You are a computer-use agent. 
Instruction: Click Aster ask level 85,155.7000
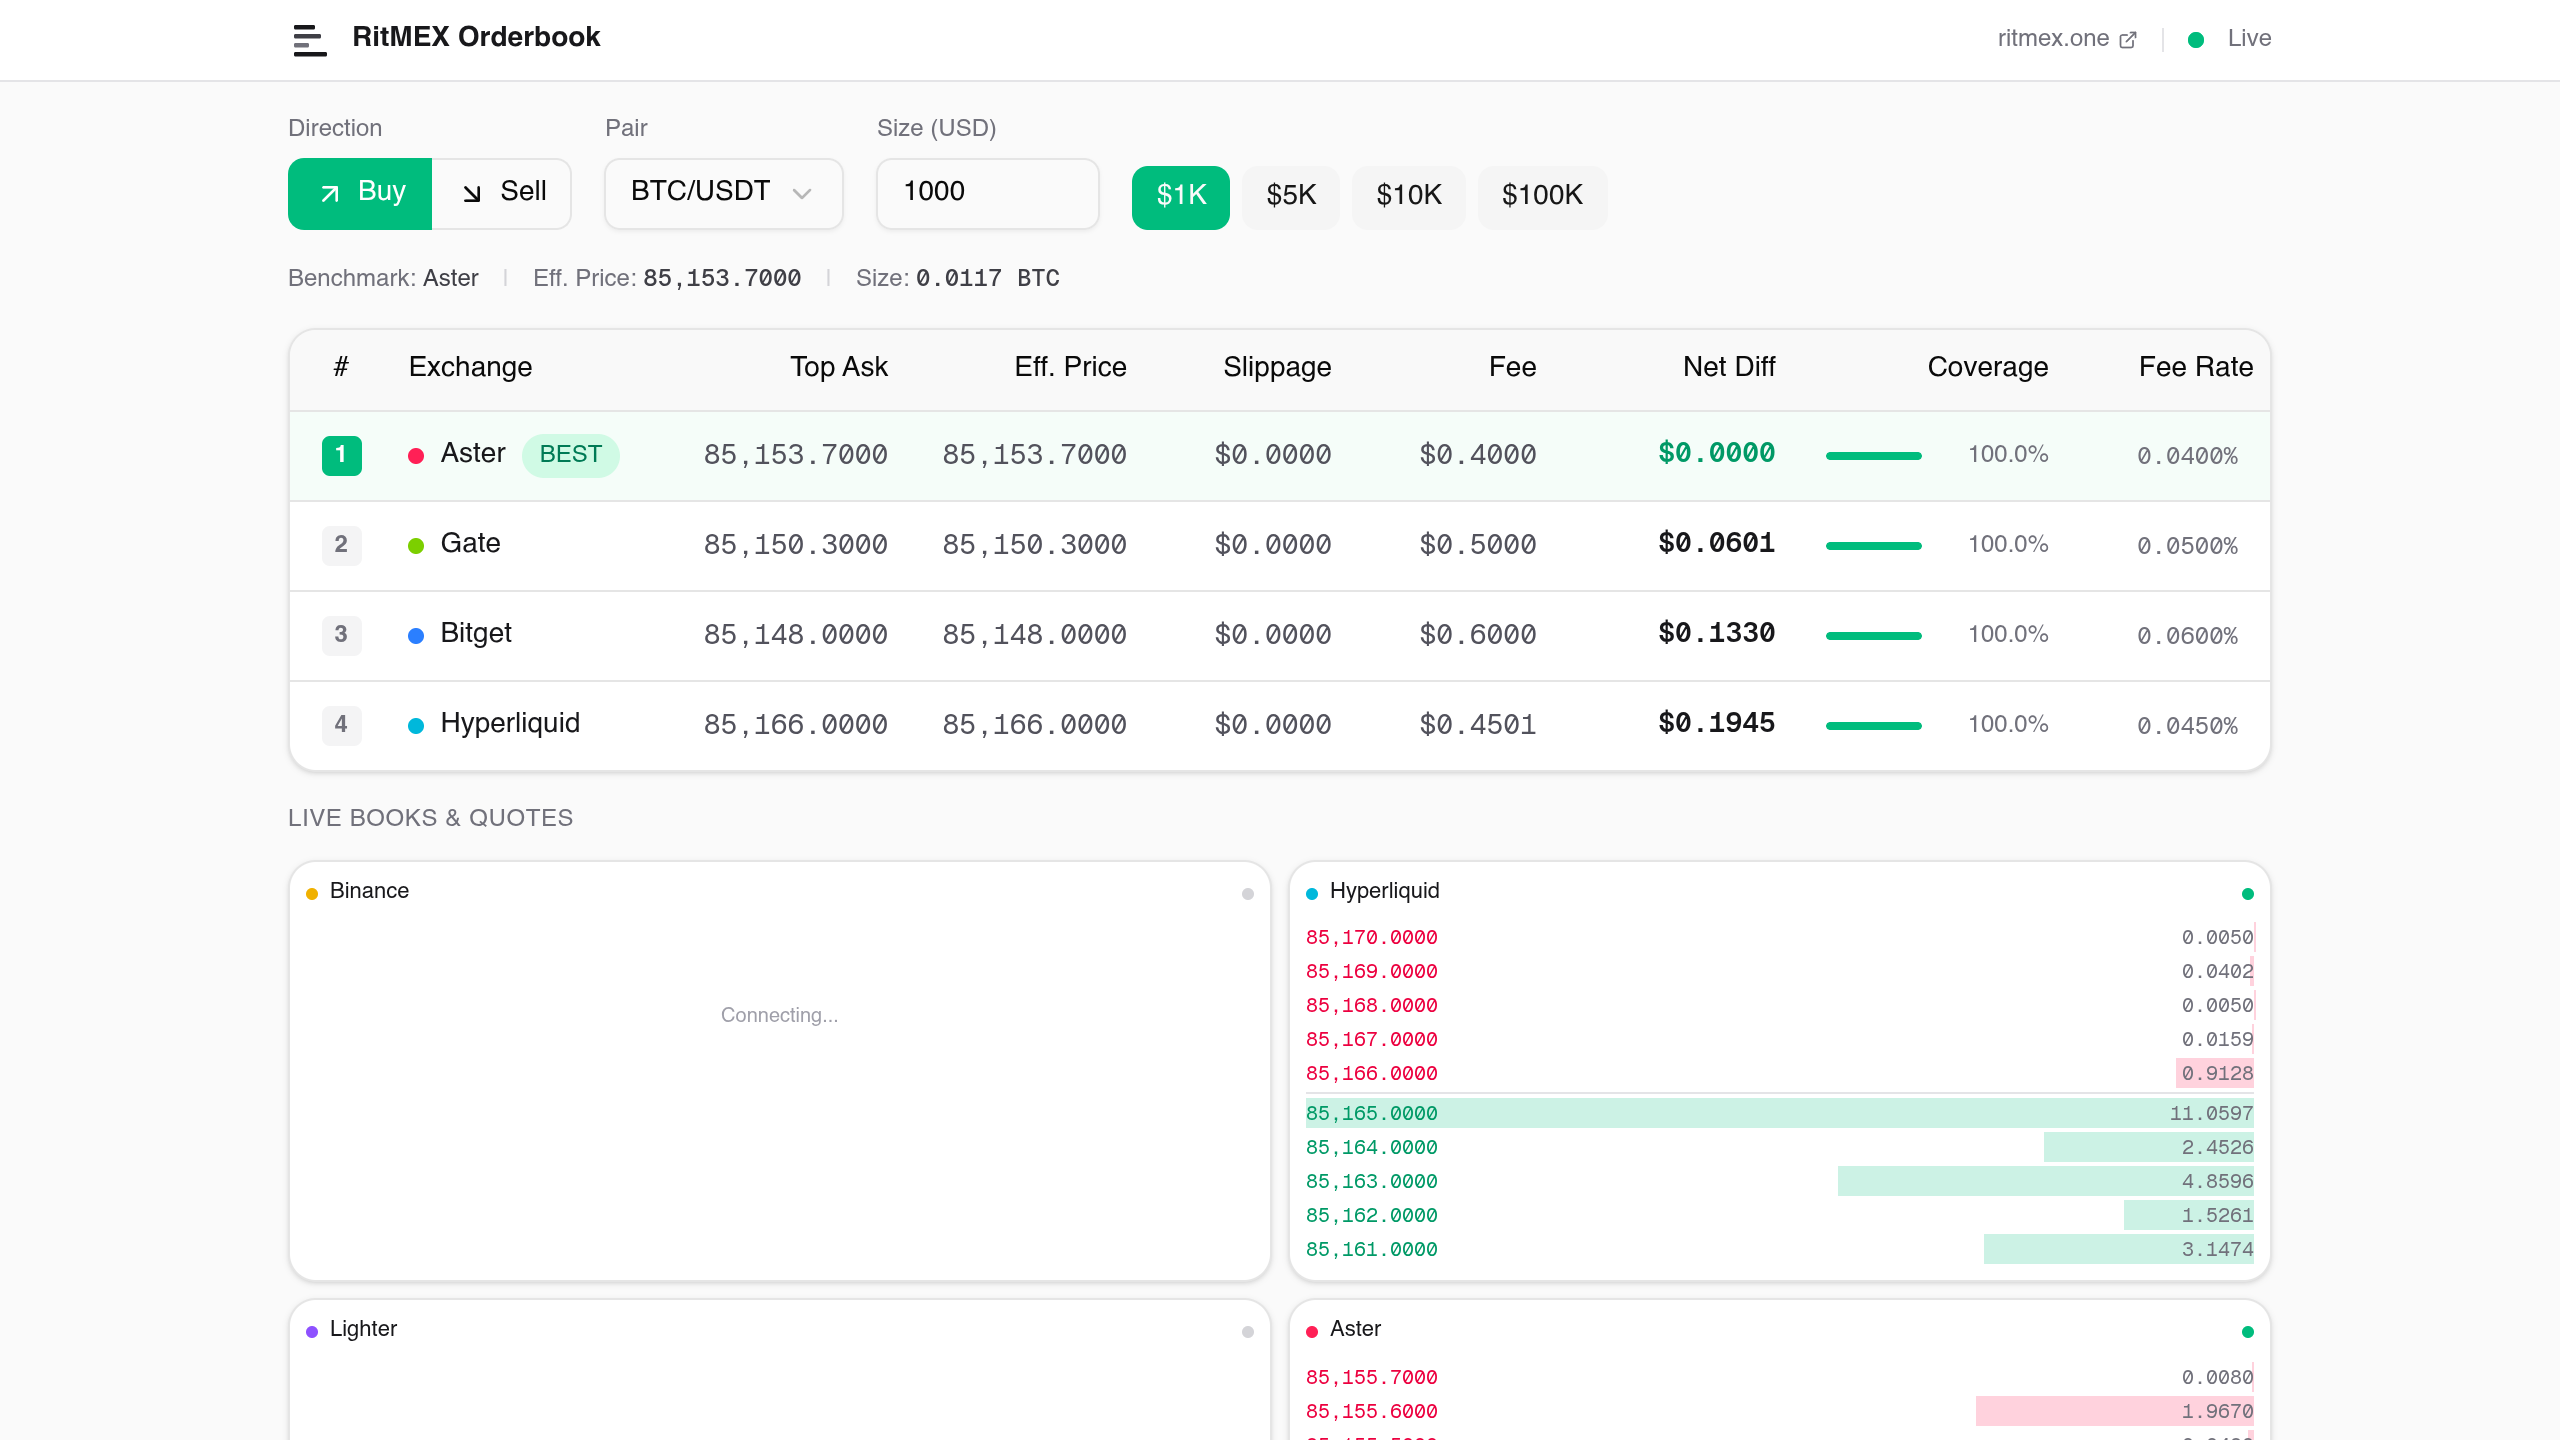point(1372,1378)
